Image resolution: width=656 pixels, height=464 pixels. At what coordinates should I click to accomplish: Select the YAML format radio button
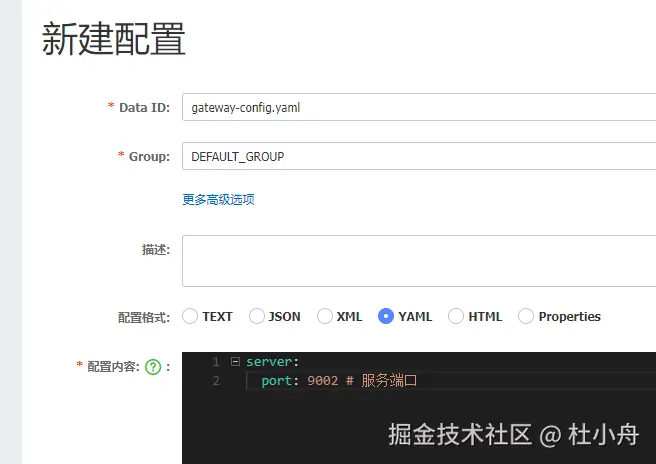pyautogui.click(x=386, y=316)
